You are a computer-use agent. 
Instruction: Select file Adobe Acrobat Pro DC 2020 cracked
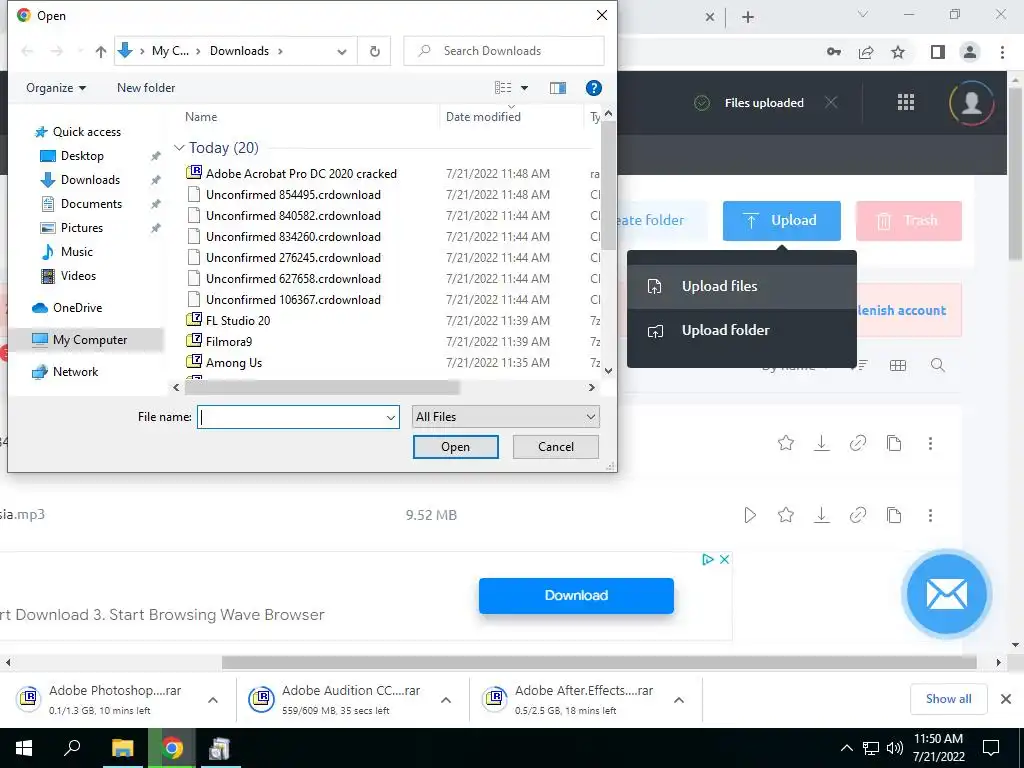coord(301,174)
